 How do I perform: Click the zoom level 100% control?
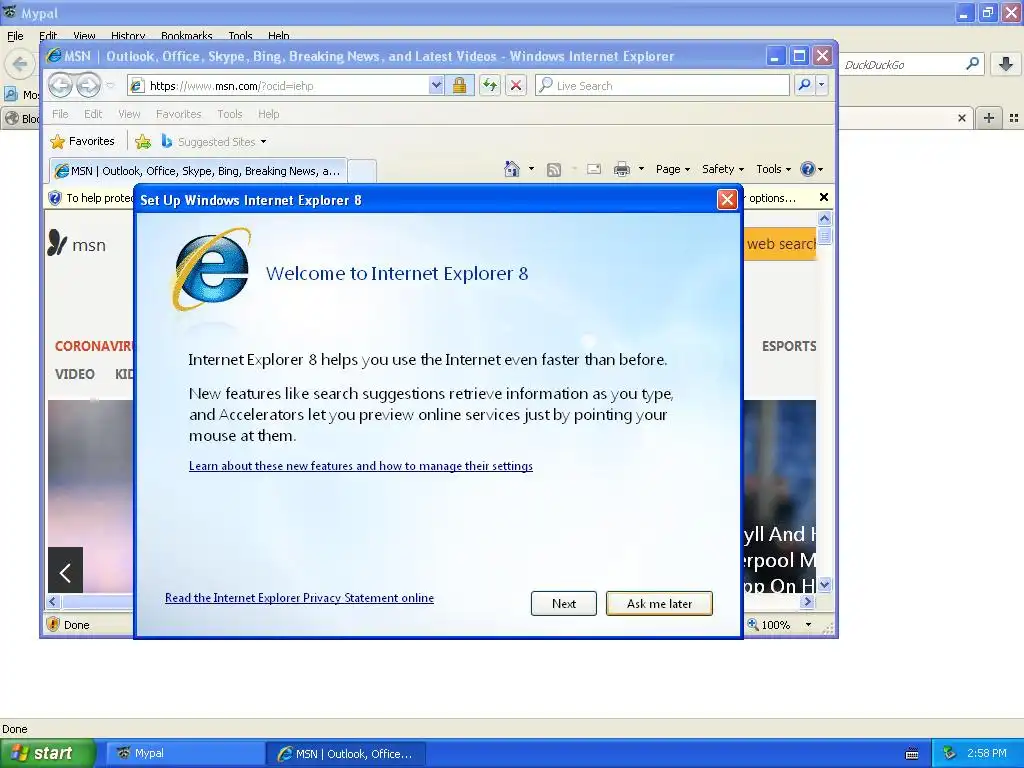click(x=769, y=624)
